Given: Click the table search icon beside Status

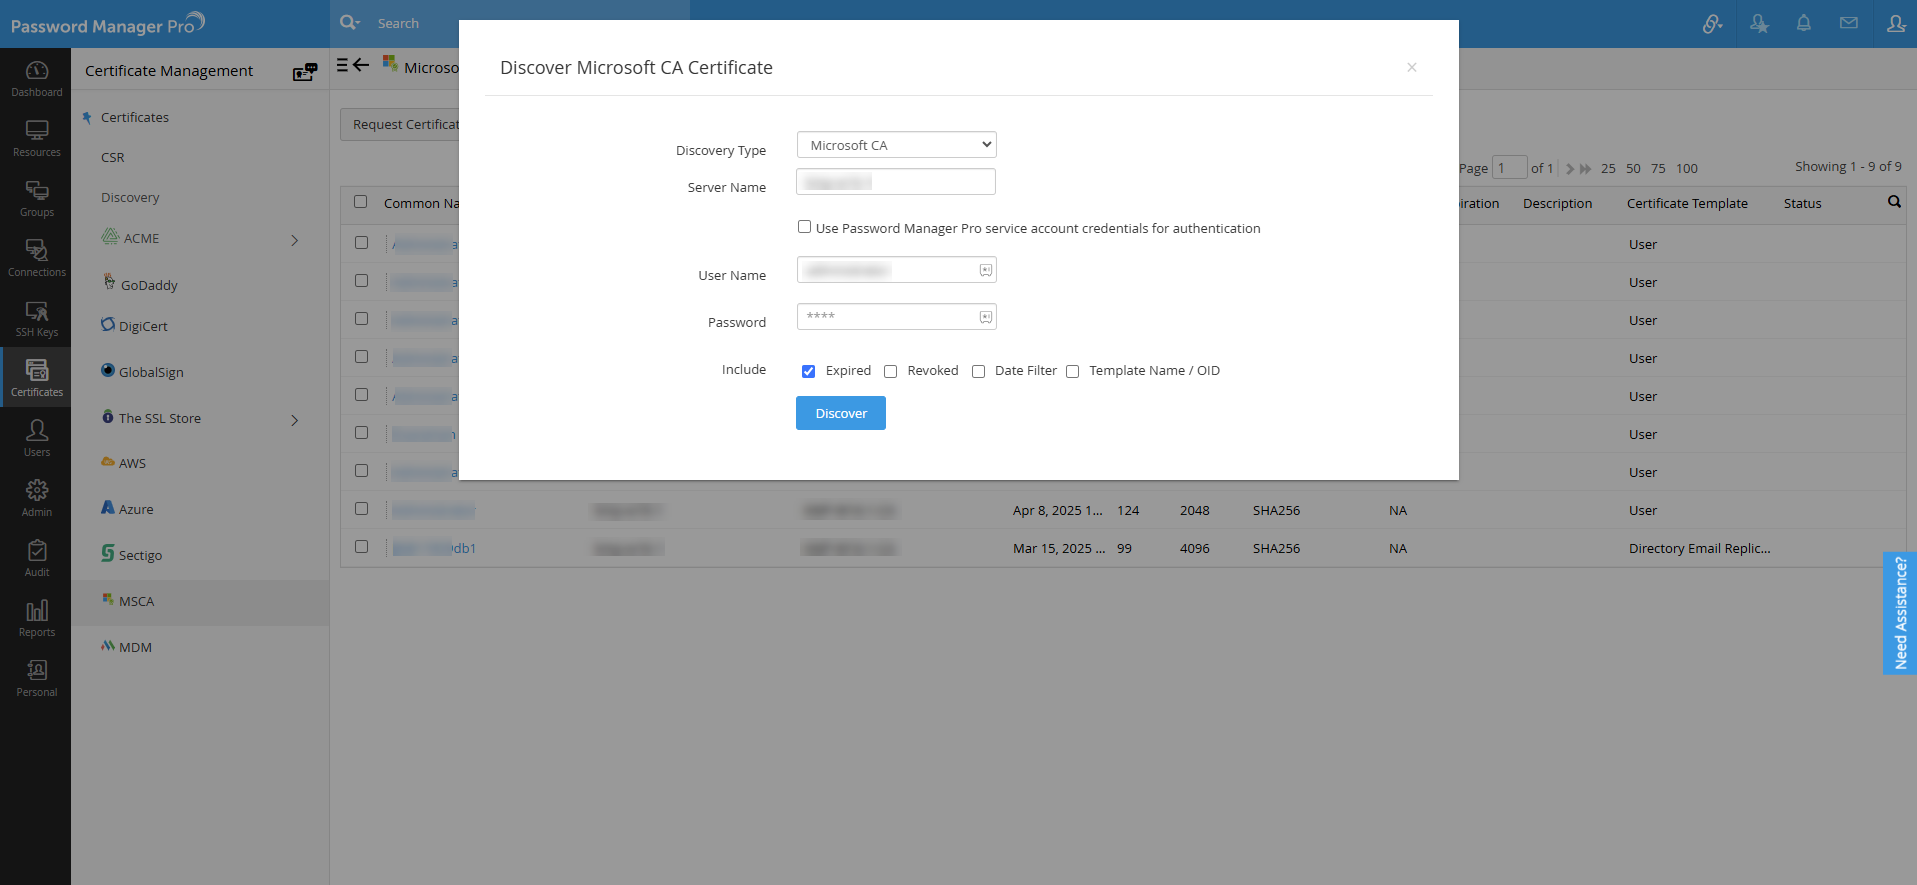Looking at the screenshot, I should pos(1894,202).
